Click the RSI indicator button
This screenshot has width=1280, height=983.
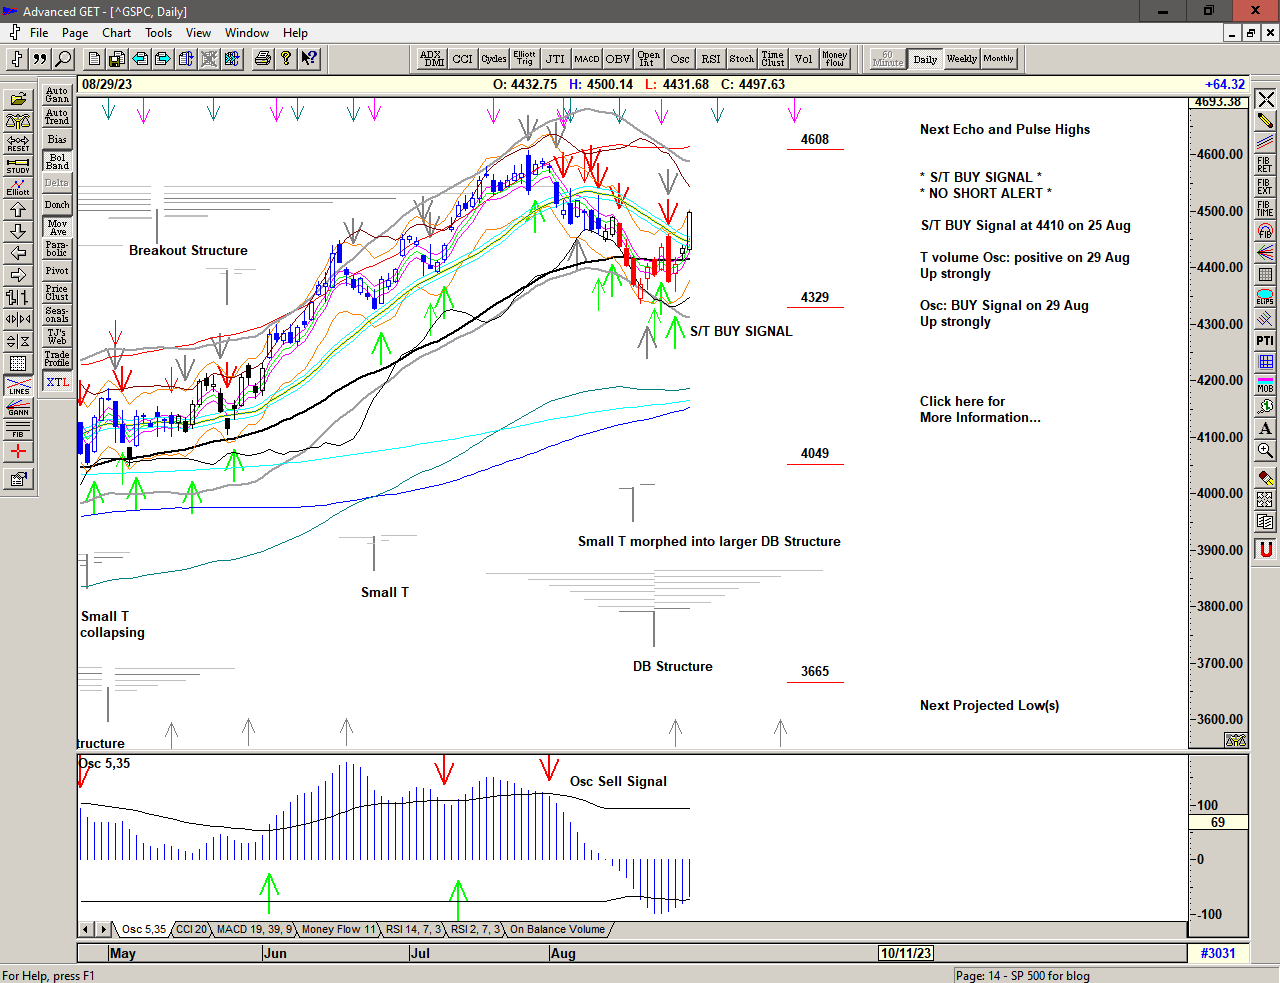point(710,59)
